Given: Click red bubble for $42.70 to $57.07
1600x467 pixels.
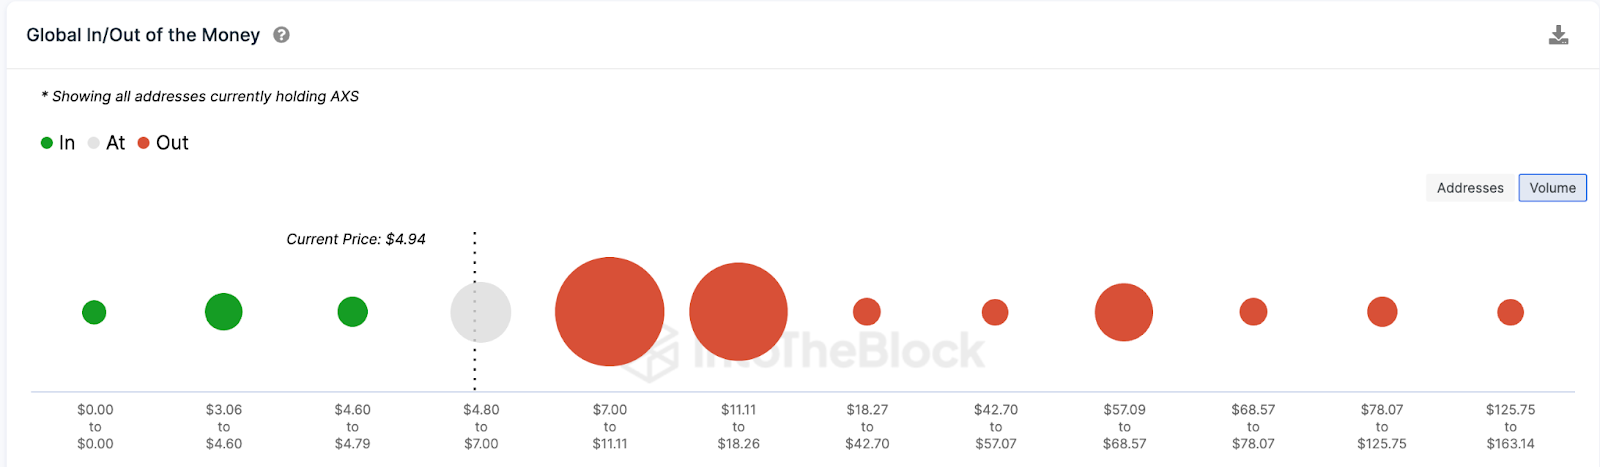Looking at the screenshot, I should pos(995,312).
